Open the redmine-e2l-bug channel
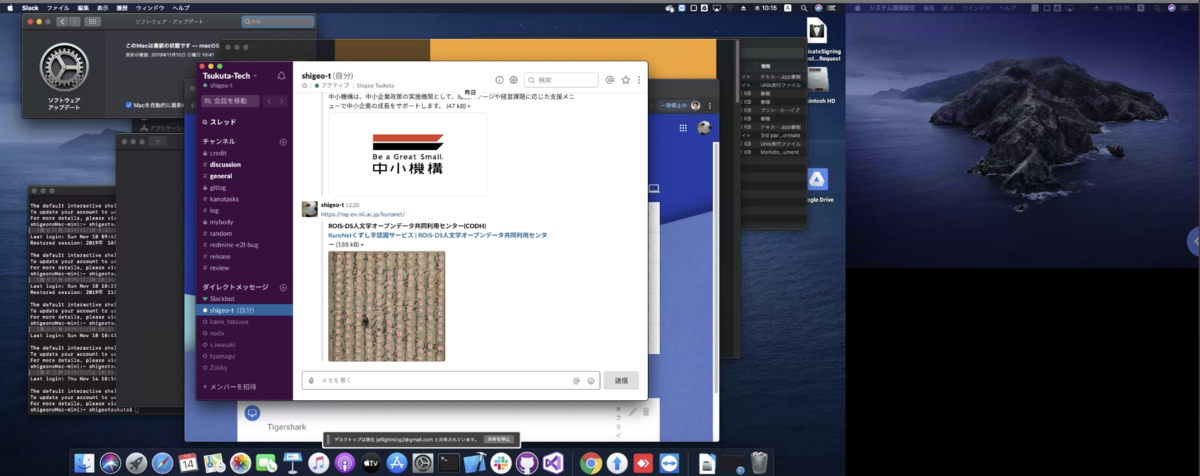Viewport: 1200px width, 476px height. [236, 245]
